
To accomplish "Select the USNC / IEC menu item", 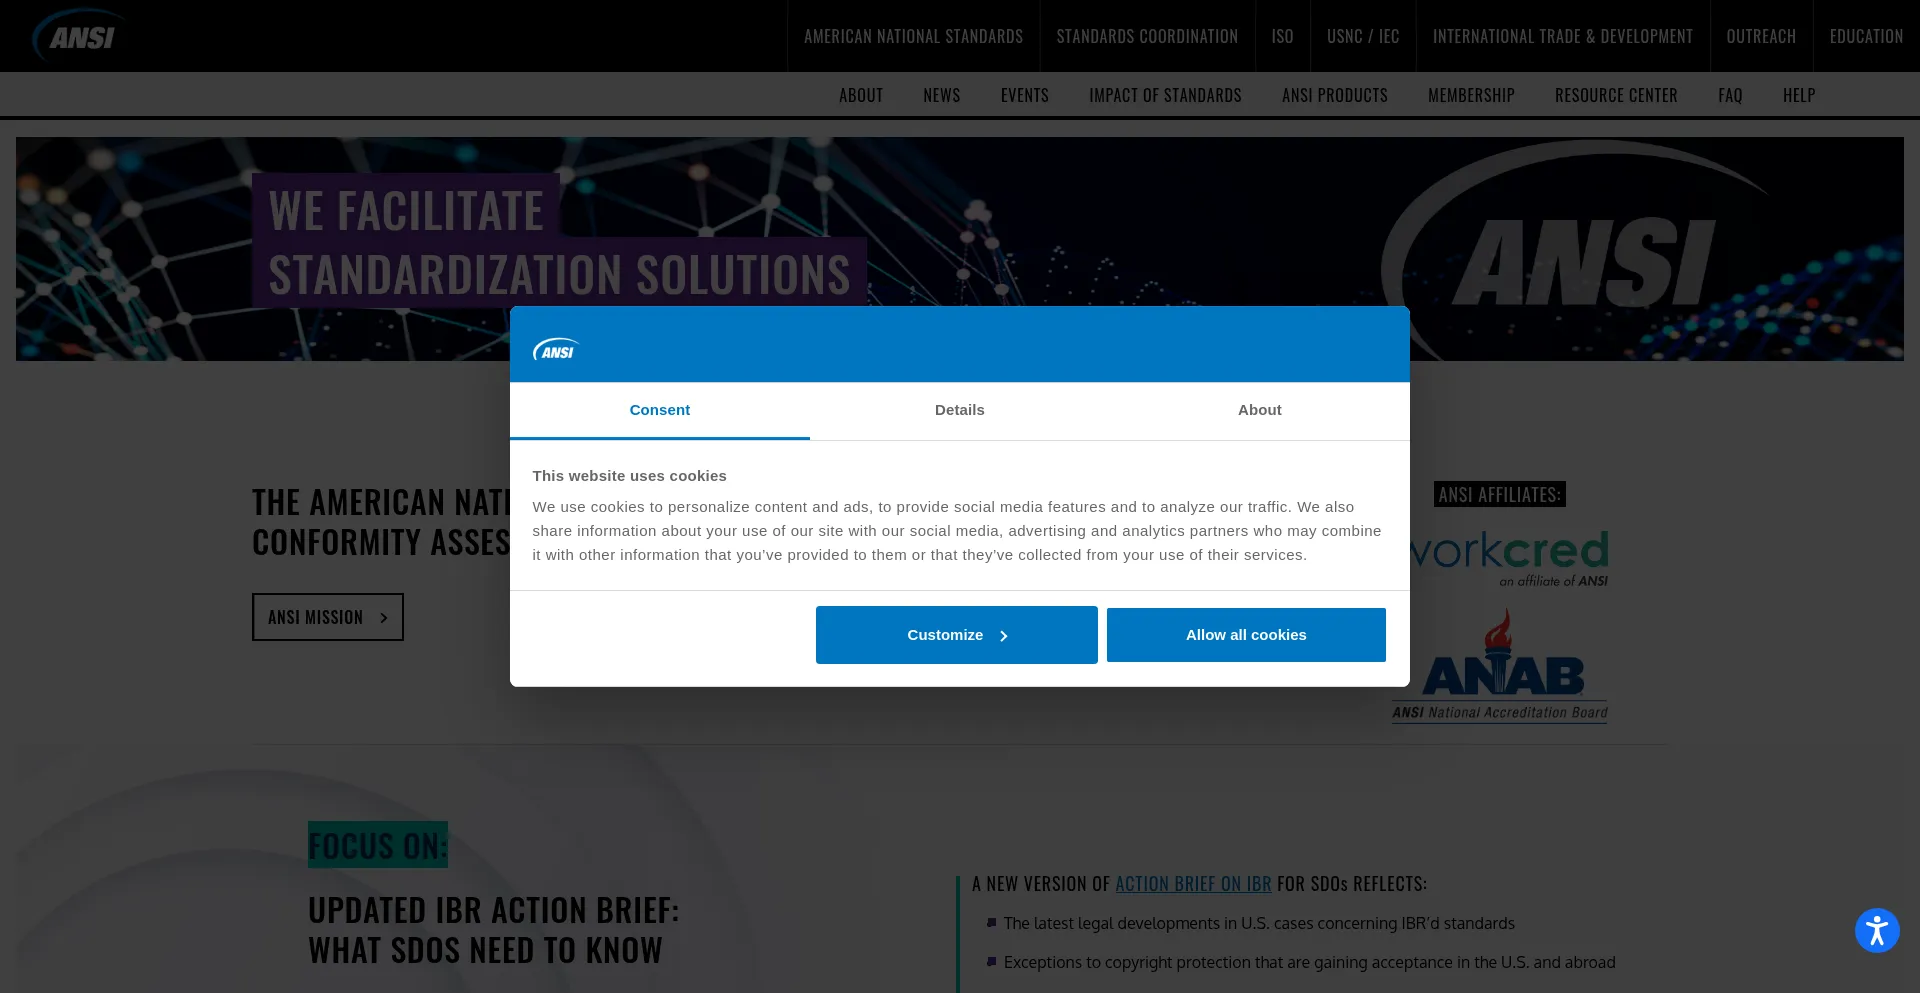I will coord(1363,36).
